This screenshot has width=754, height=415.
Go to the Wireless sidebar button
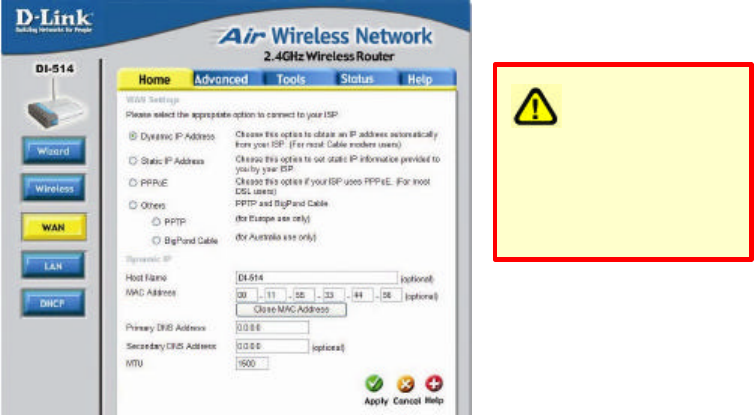point(53,189)
